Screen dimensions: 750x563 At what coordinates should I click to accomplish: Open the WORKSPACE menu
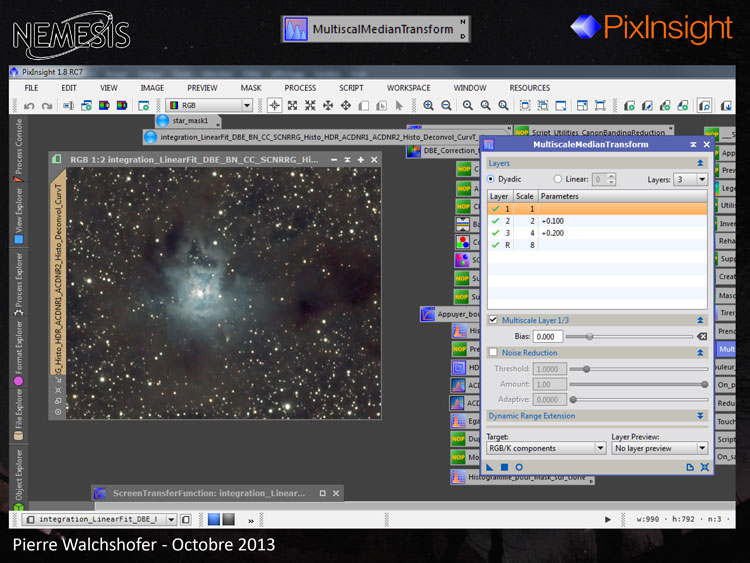pyautogui.click(x=408, y=88)
